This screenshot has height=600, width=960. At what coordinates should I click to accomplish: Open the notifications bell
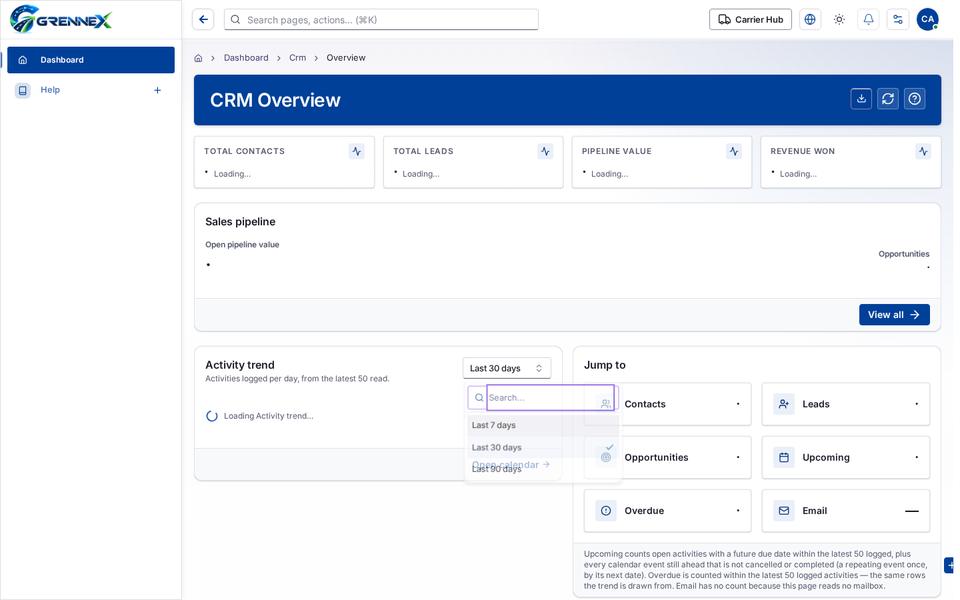pos(868,20)
